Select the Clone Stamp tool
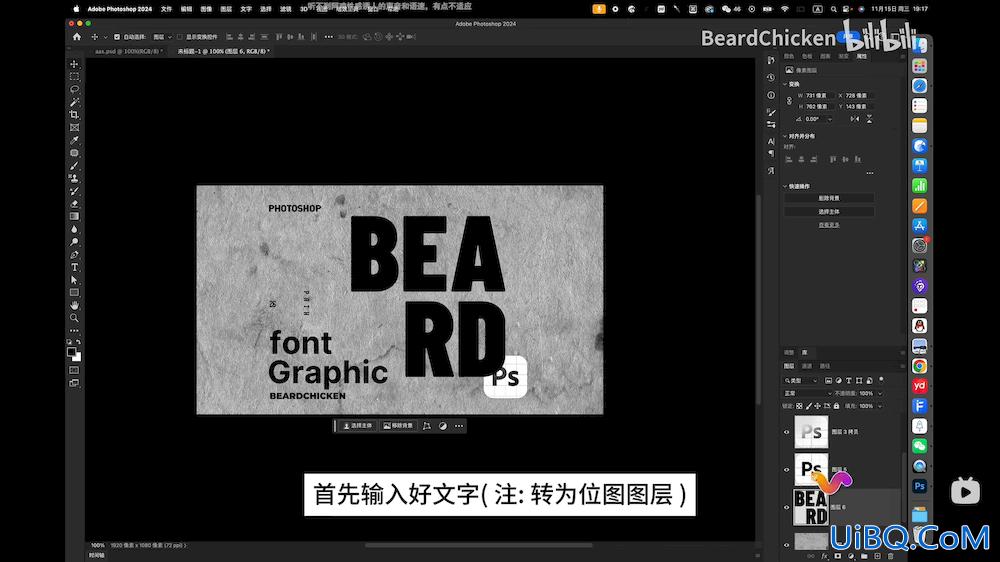Screen dimensions: 1000x562 point(74,179)
